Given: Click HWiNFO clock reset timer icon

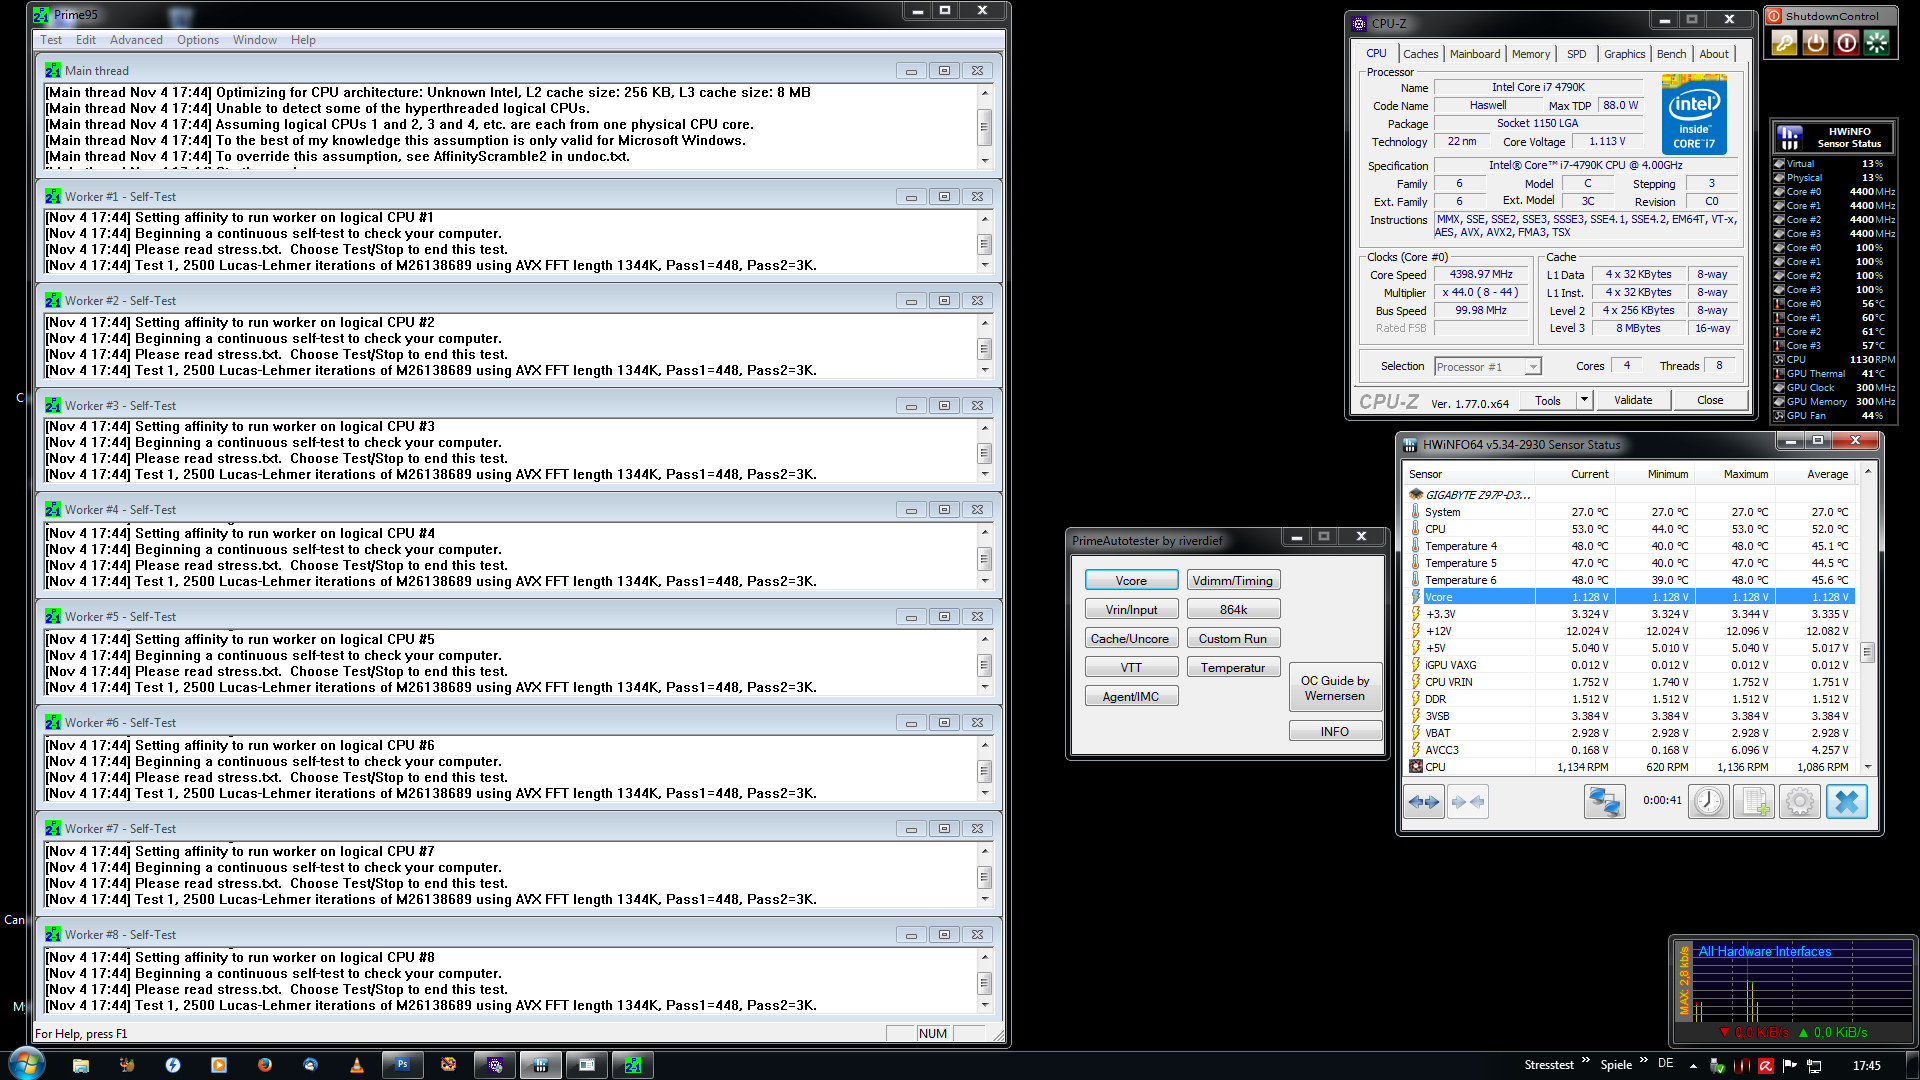Looking at the screenshot, I should 1709,801.
